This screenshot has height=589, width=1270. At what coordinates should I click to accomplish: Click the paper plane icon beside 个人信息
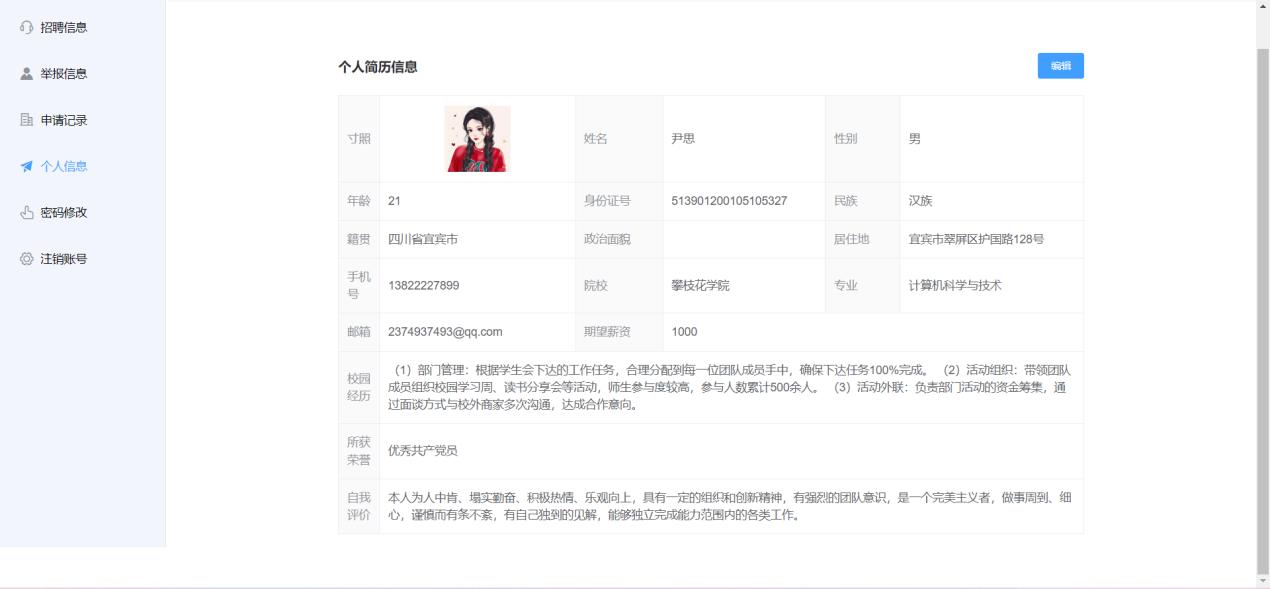27,166
